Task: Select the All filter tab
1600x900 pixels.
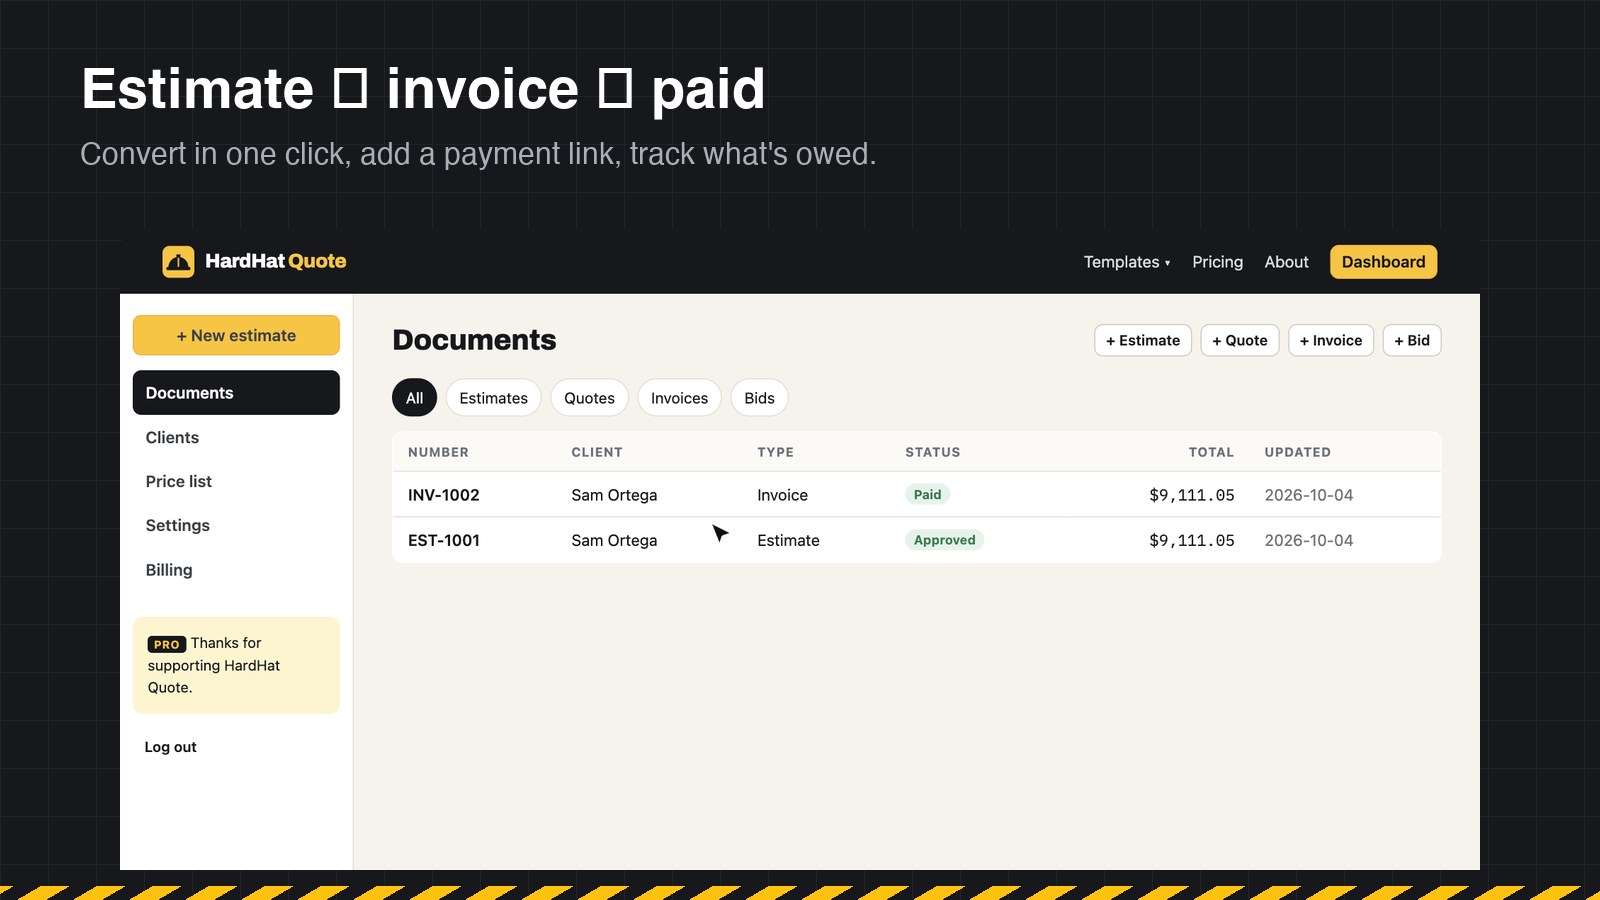Action: (415, 398)
